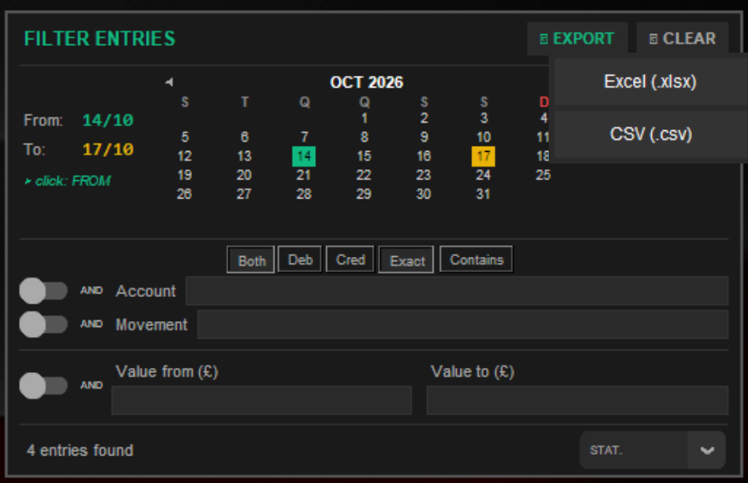Pick day 7 in the calendar
The width and height of the screenshot is (748, 483).
(x=304, y=137)
